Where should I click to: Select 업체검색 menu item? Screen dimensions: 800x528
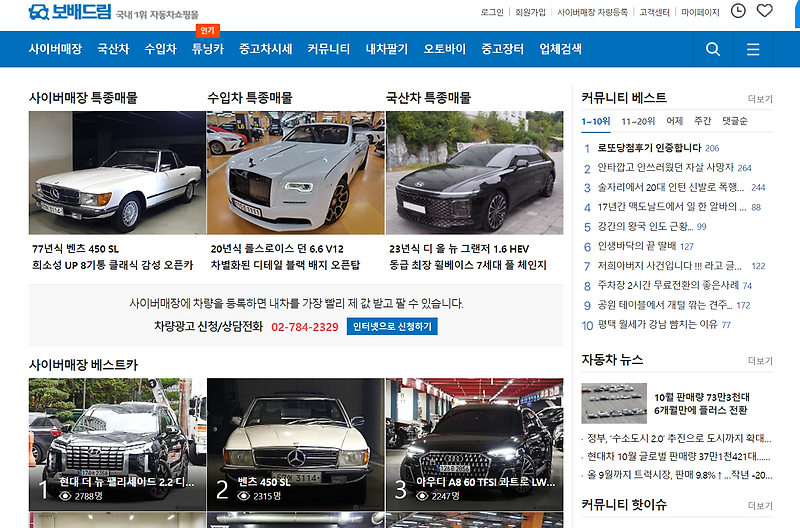coord(560,49)
